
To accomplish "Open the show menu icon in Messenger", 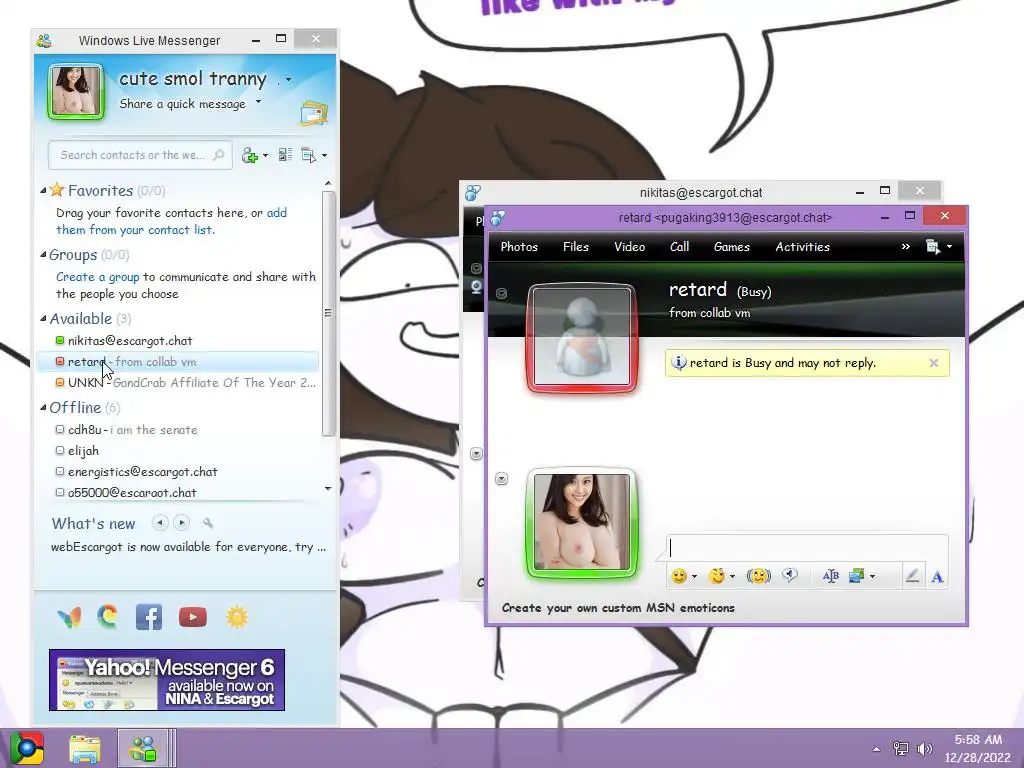I will pos(308,155).
